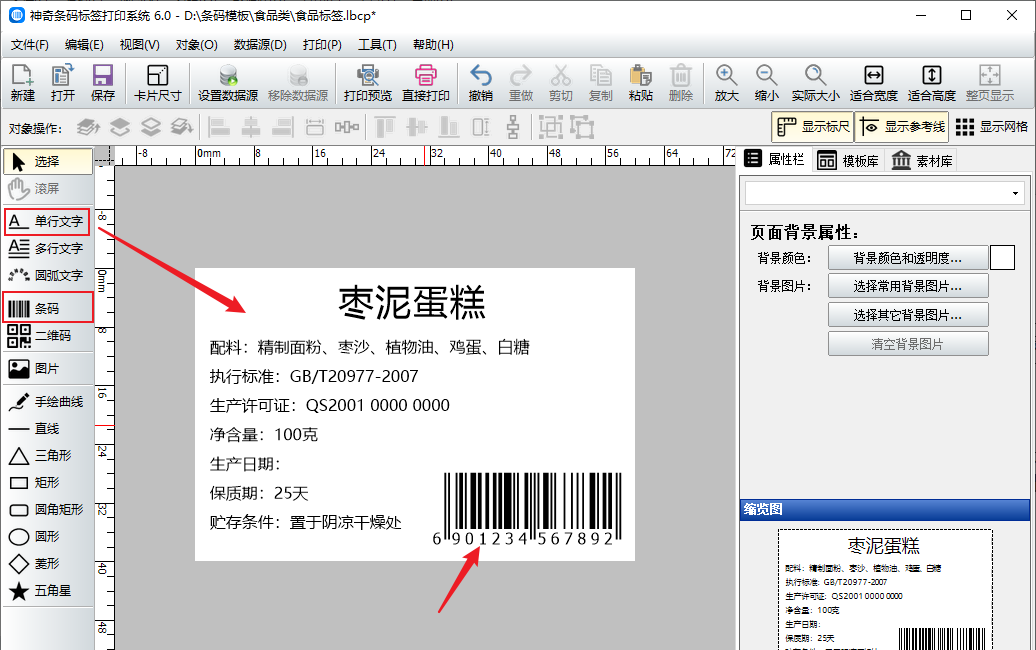Open the 对象(O) menu
The image size is (1036, 650).
(x=196, y=45)
